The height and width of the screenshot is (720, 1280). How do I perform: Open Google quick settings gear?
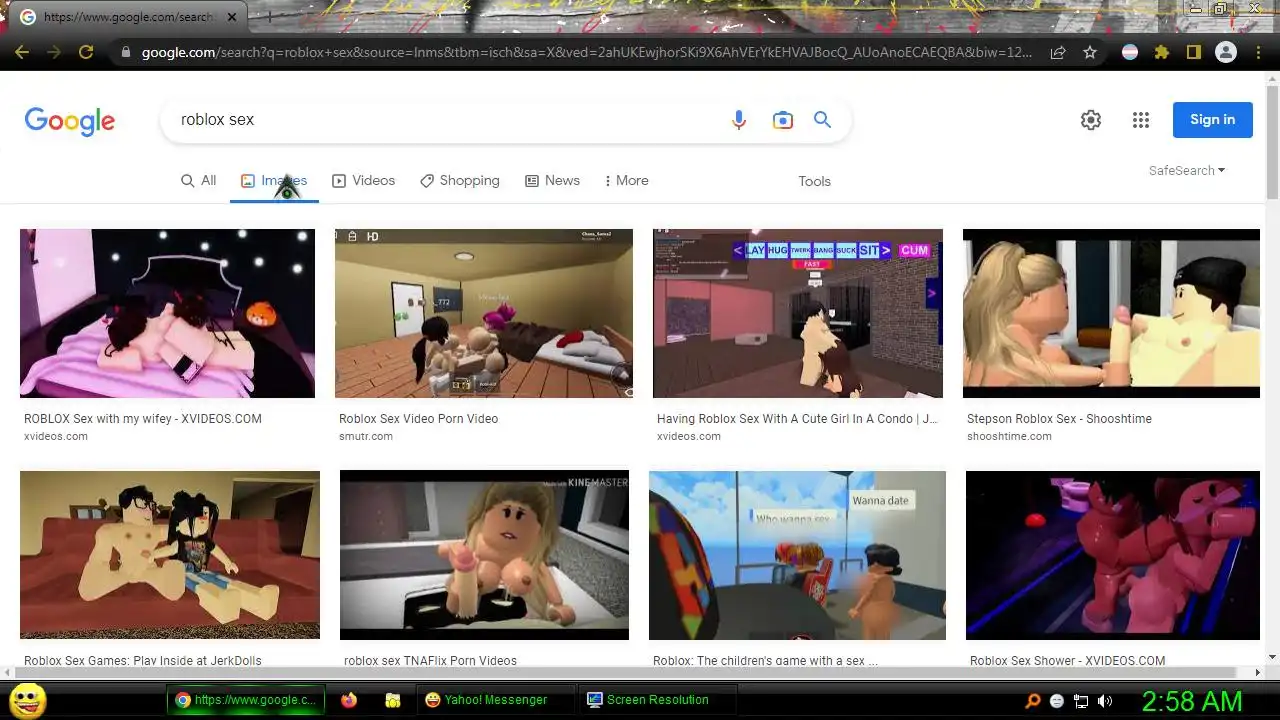click(1091, 120)
